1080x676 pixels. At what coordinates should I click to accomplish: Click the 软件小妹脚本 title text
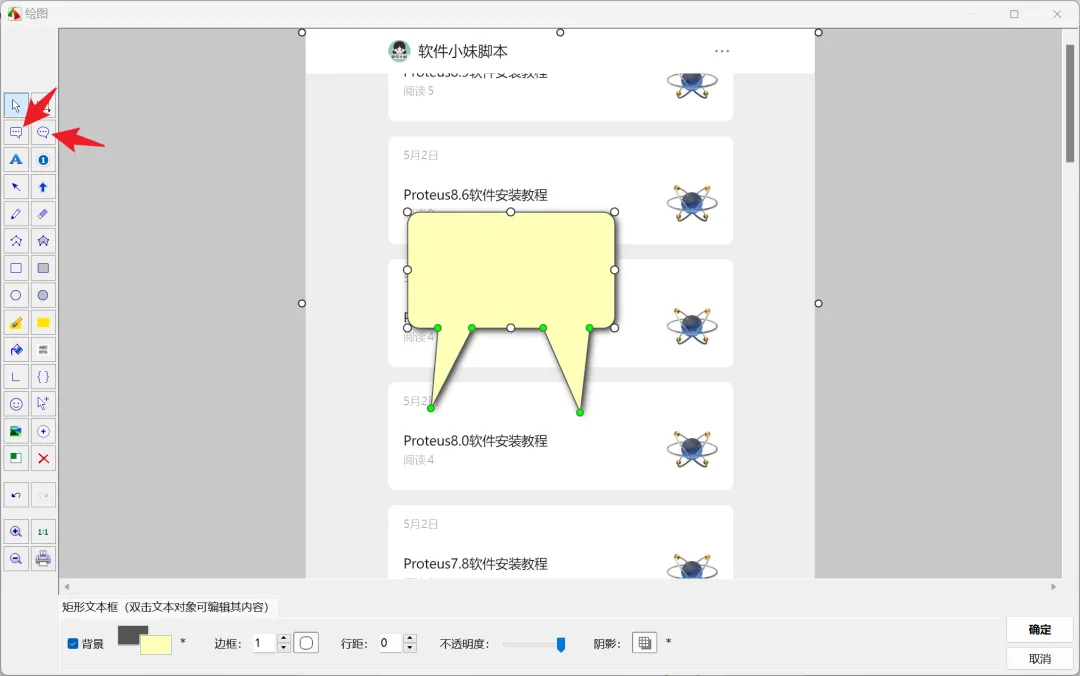tap(463, 52)
